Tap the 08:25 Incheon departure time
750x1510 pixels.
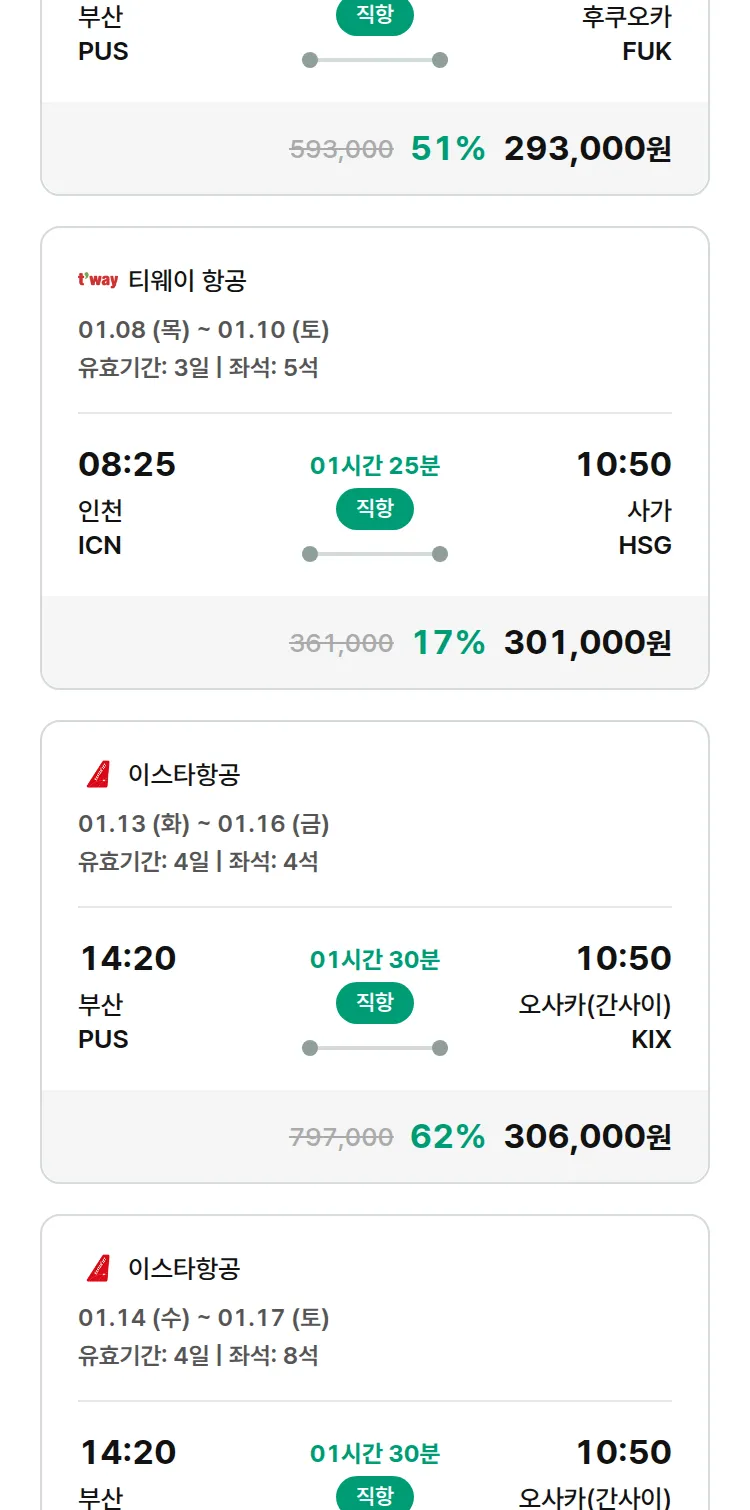pos(127,464)
